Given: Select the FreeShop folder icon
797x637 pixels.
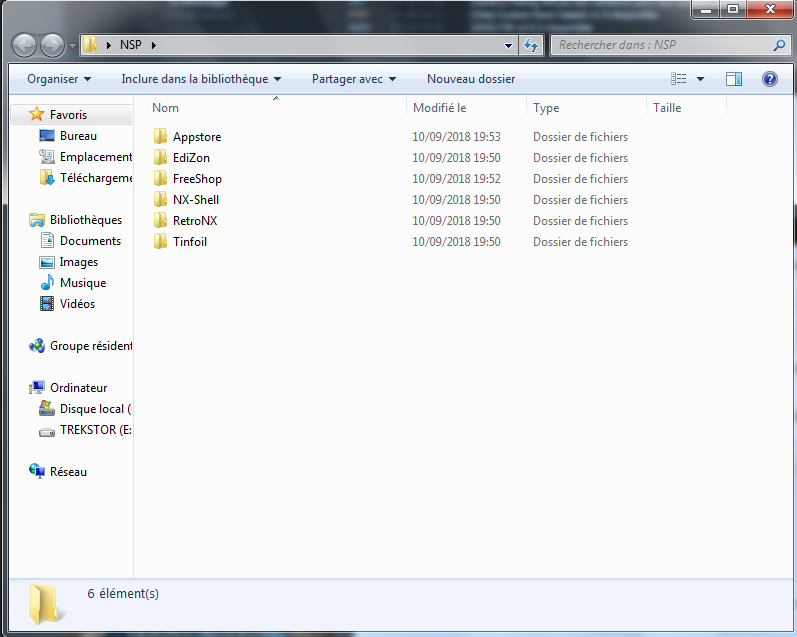Looking at the screenshot, I should pos(160,178).
